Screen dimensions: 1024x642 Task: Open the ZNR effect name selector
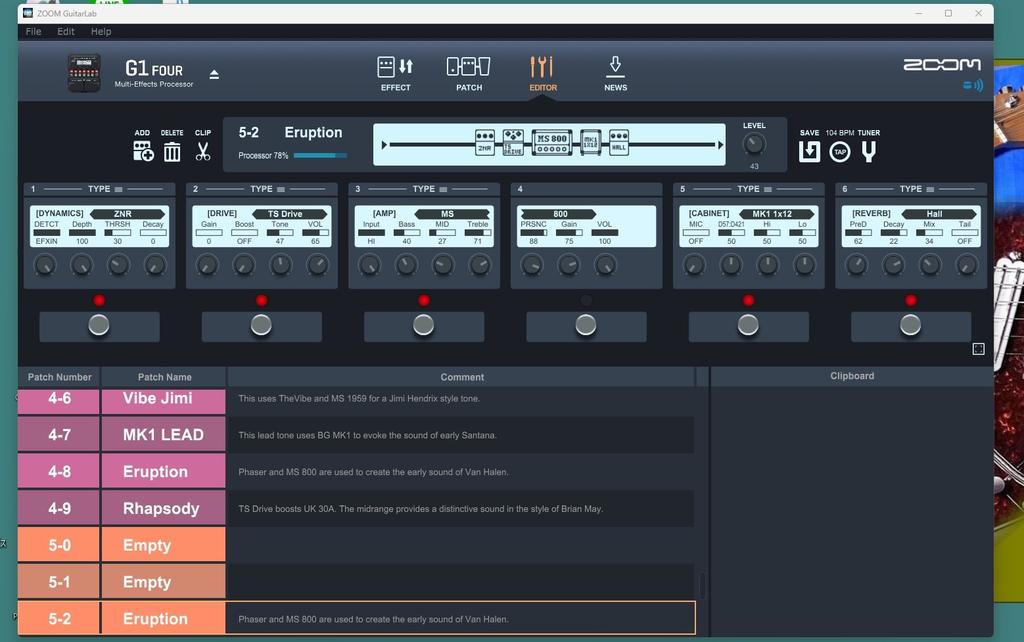click(x=127, y=214)
